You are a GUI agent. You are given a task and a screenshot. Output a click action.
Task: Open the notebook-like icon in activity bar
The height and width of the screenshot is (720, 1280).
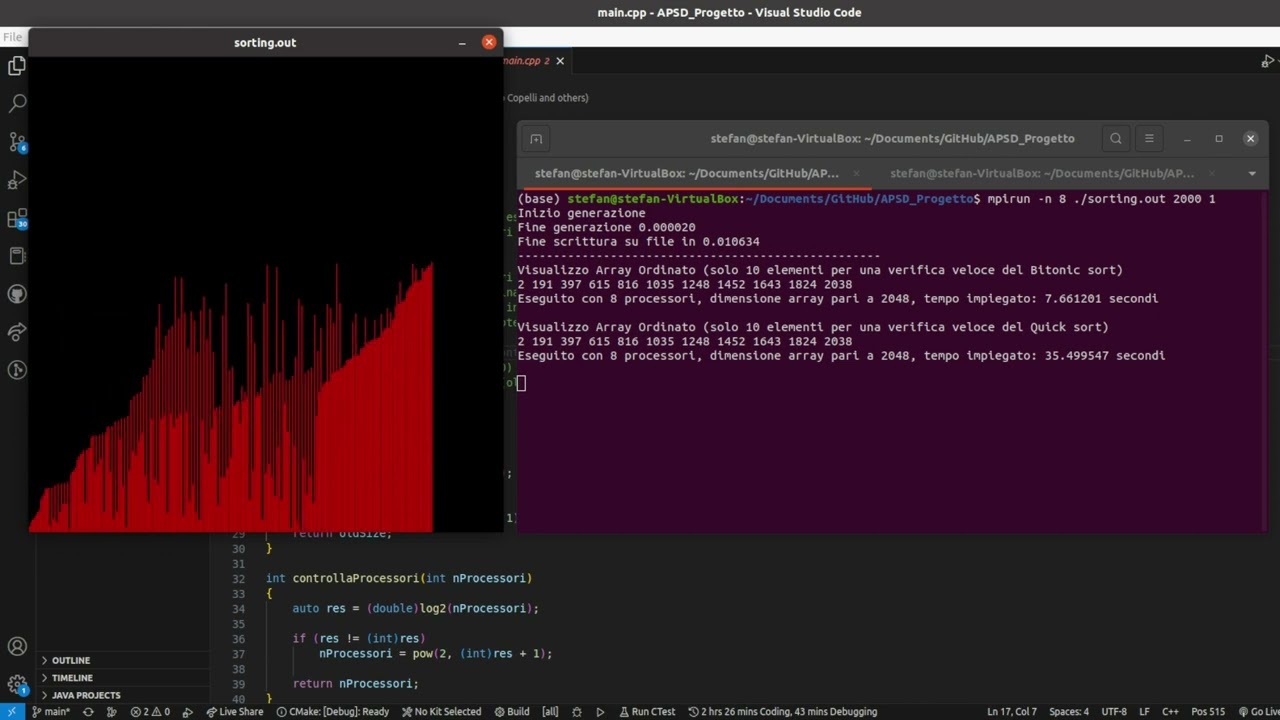17,256
